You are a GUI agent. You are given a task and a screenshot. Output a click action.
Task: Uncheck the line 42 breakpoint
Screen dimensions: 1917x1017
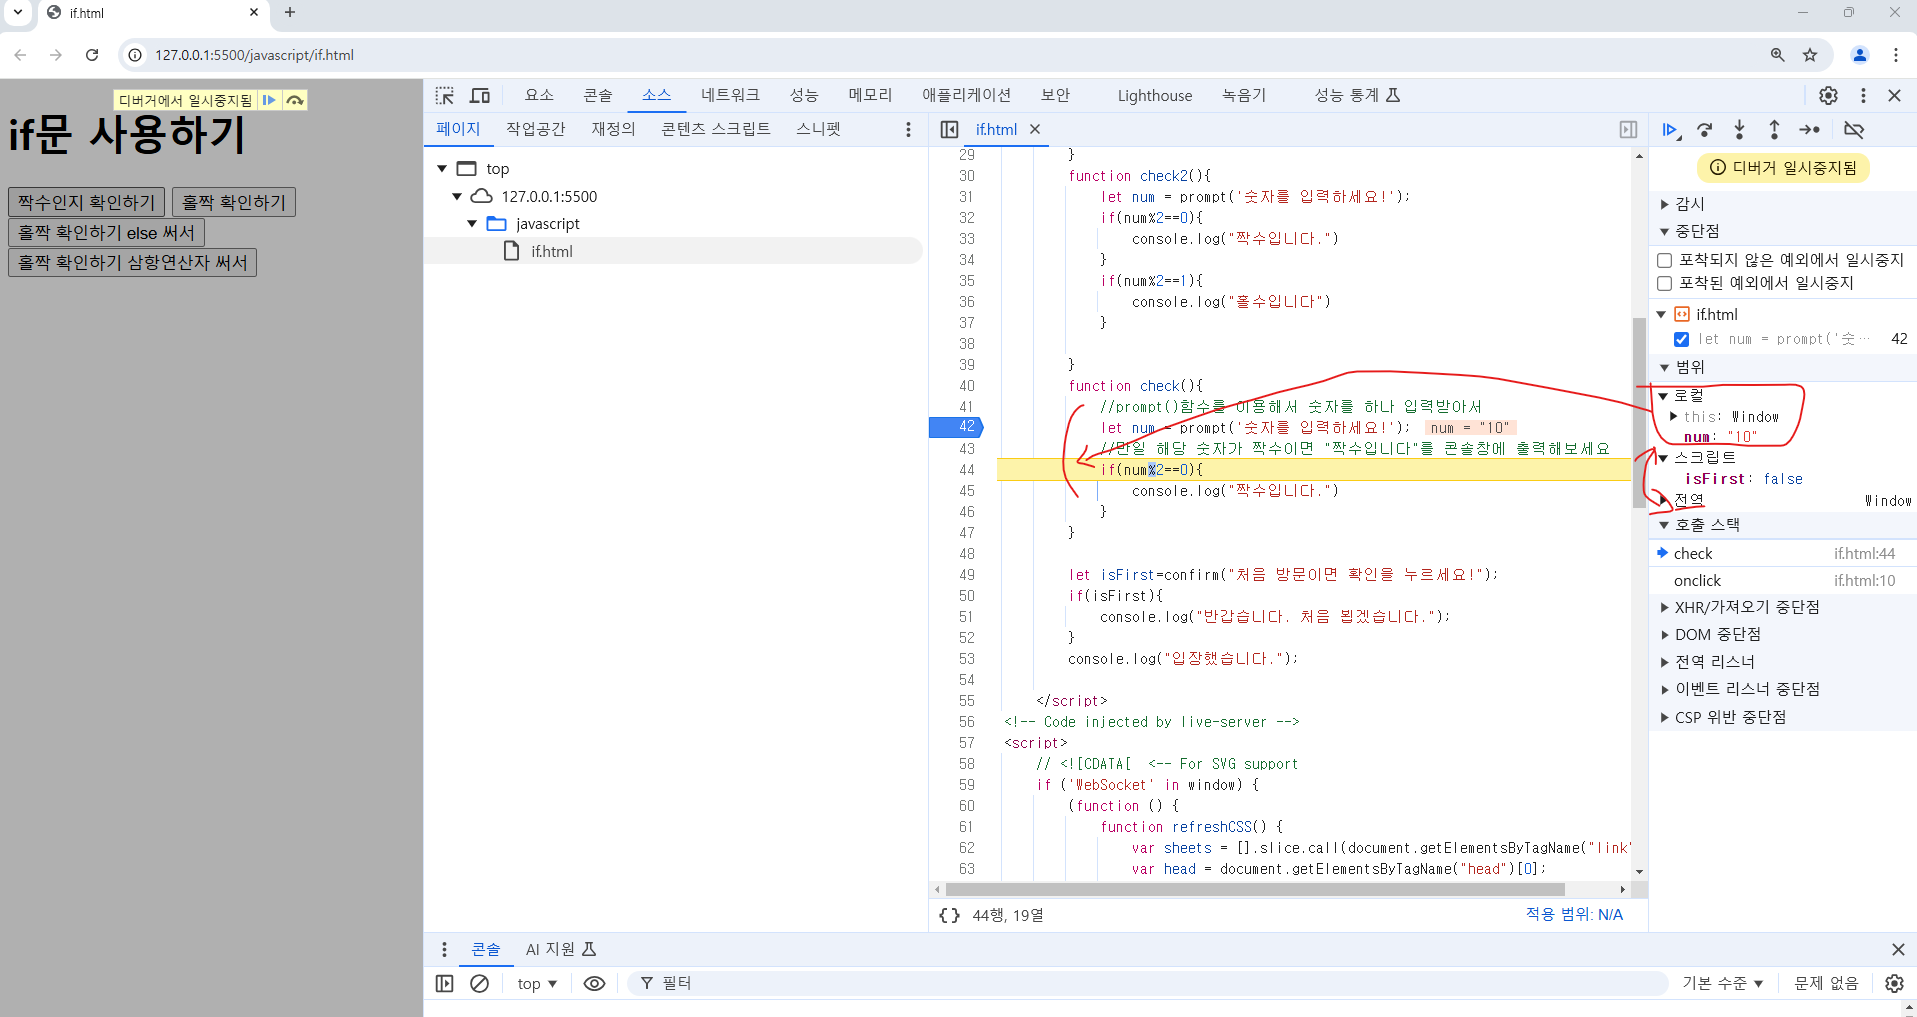pos(1682,339)
